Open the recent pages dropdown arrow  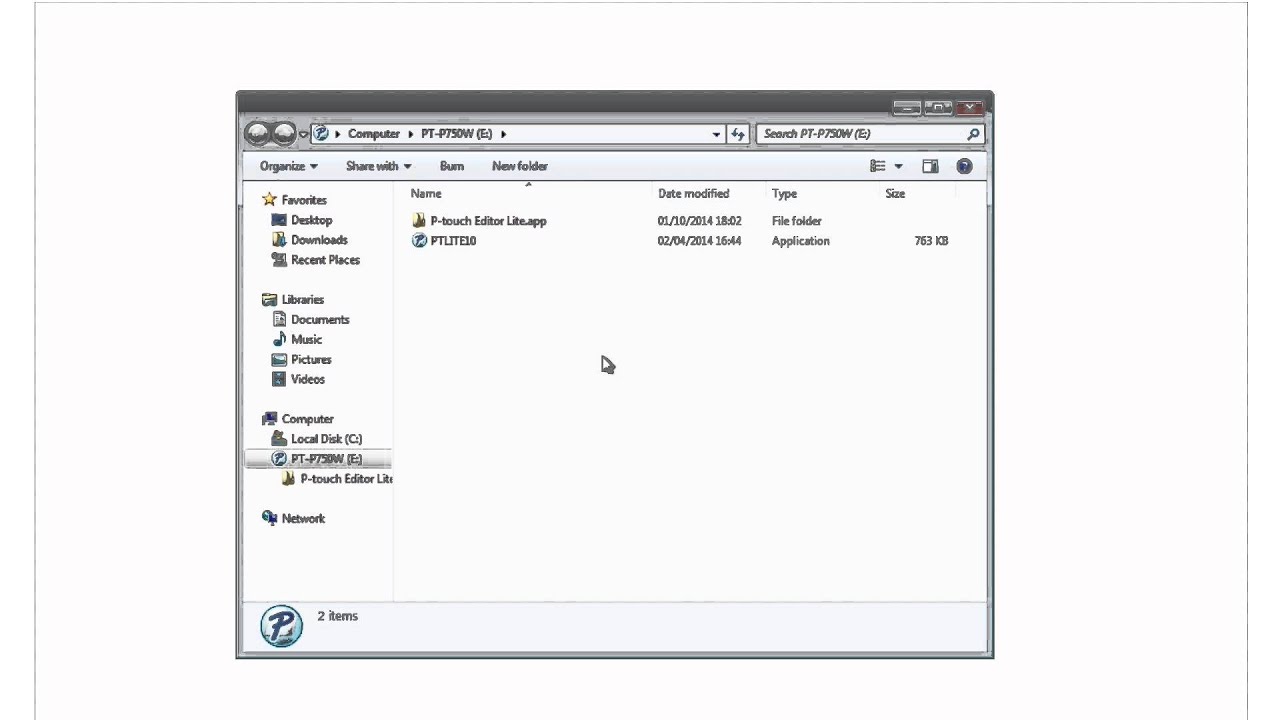(x=303, y=134)
